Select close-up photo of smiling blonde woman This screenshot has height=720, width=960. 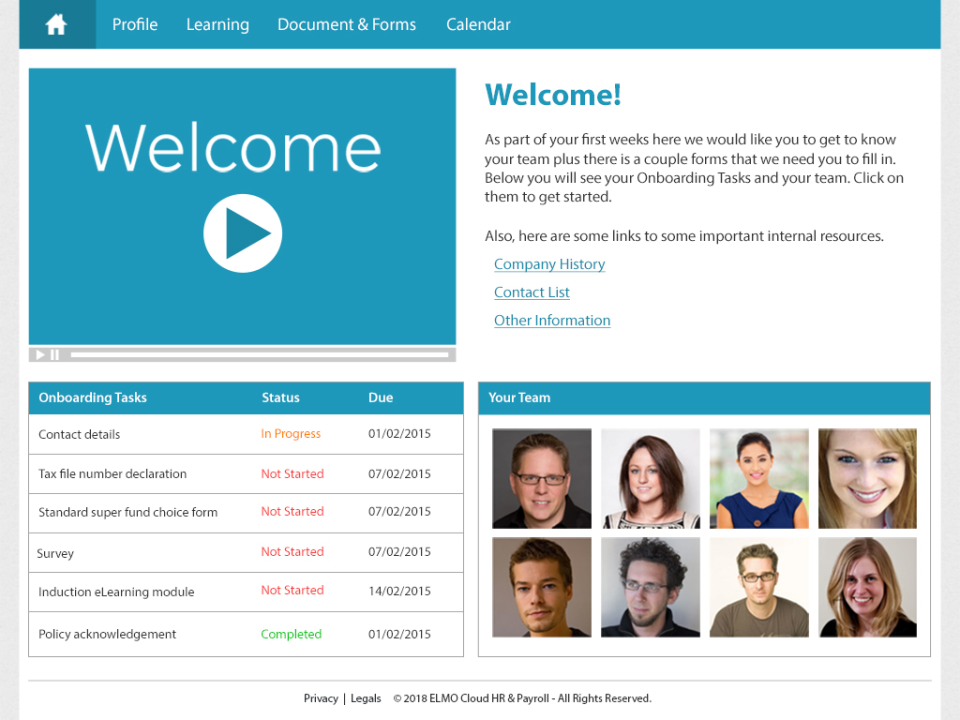tap(868, 479)
